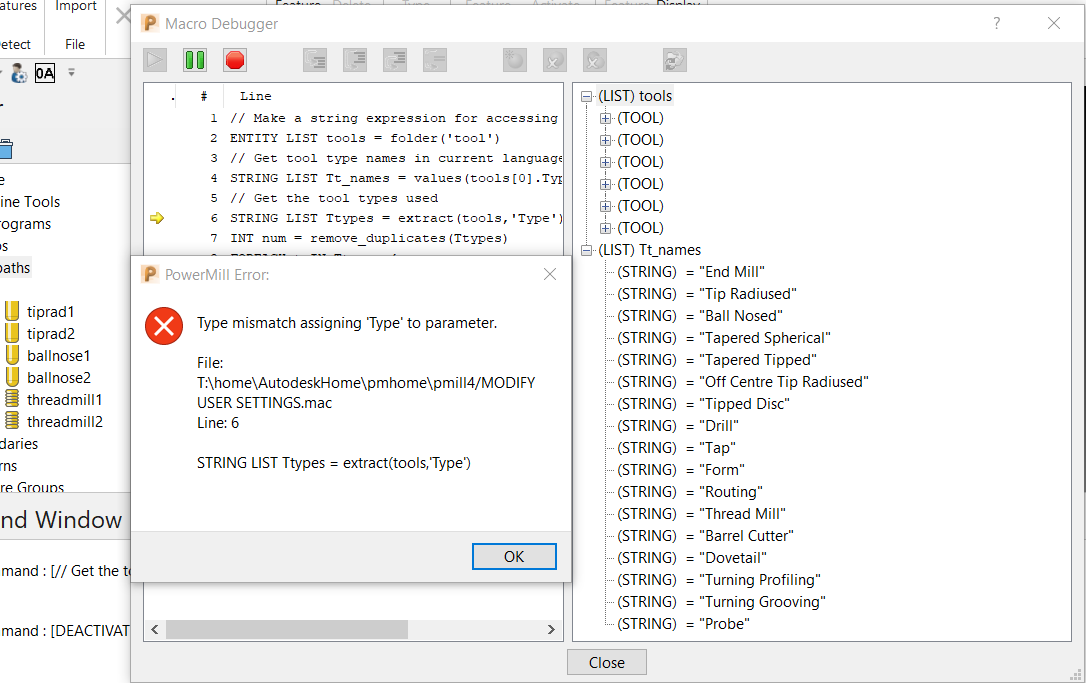Select Toolpaths in the explorer tree

click(x=14, y=267)
